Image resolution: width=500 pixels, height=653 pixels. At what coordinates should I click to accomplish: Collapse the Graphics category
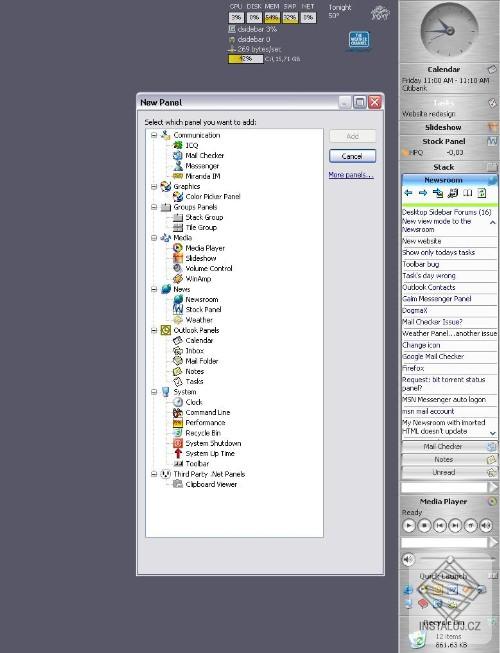pos(154,186)
